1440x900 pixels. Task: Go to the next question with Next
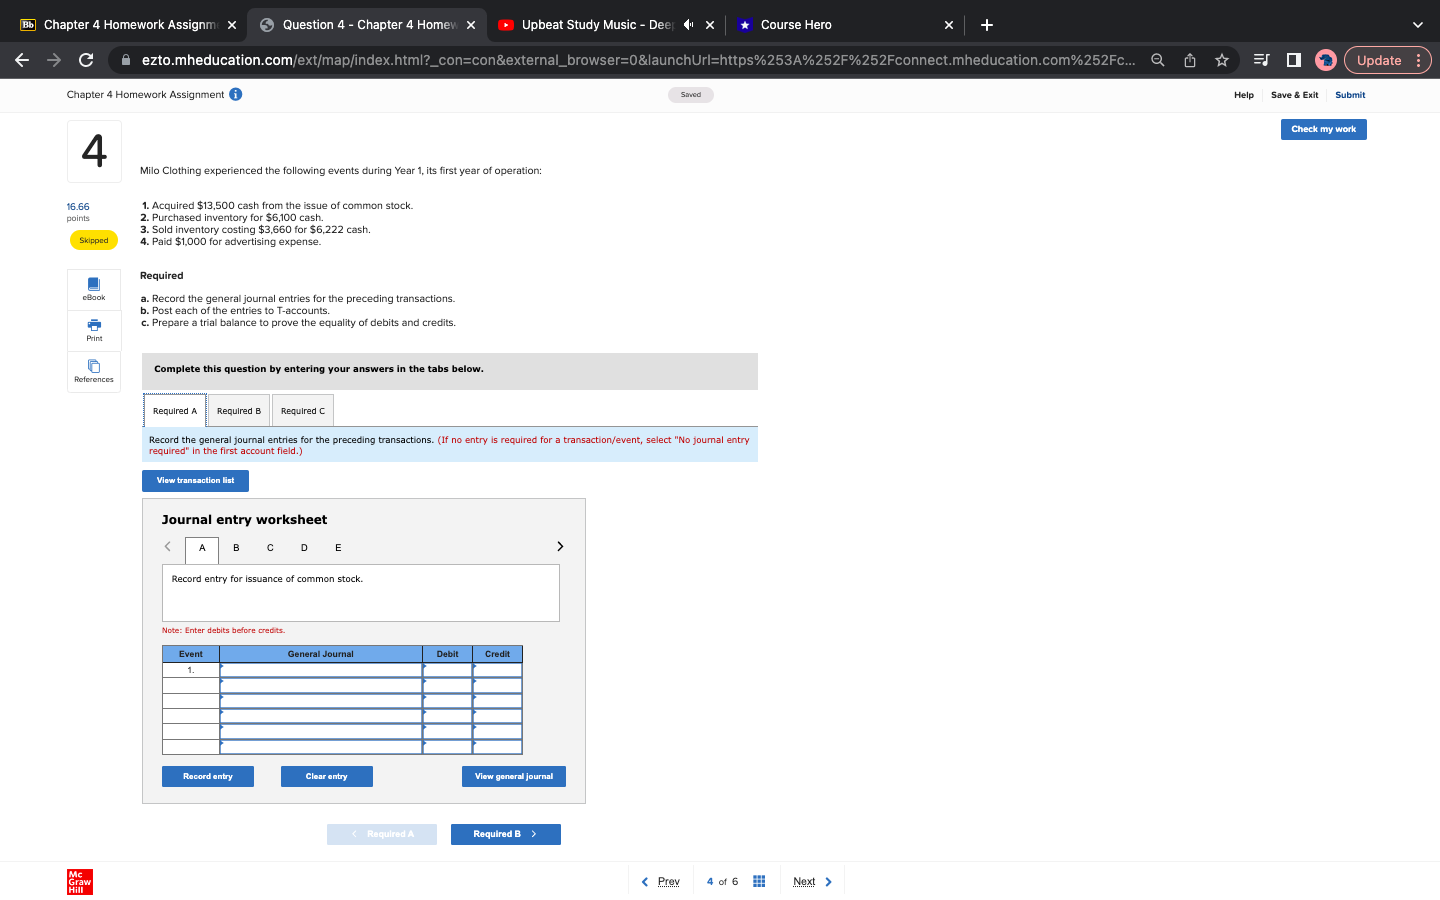[x=812, y=882]
